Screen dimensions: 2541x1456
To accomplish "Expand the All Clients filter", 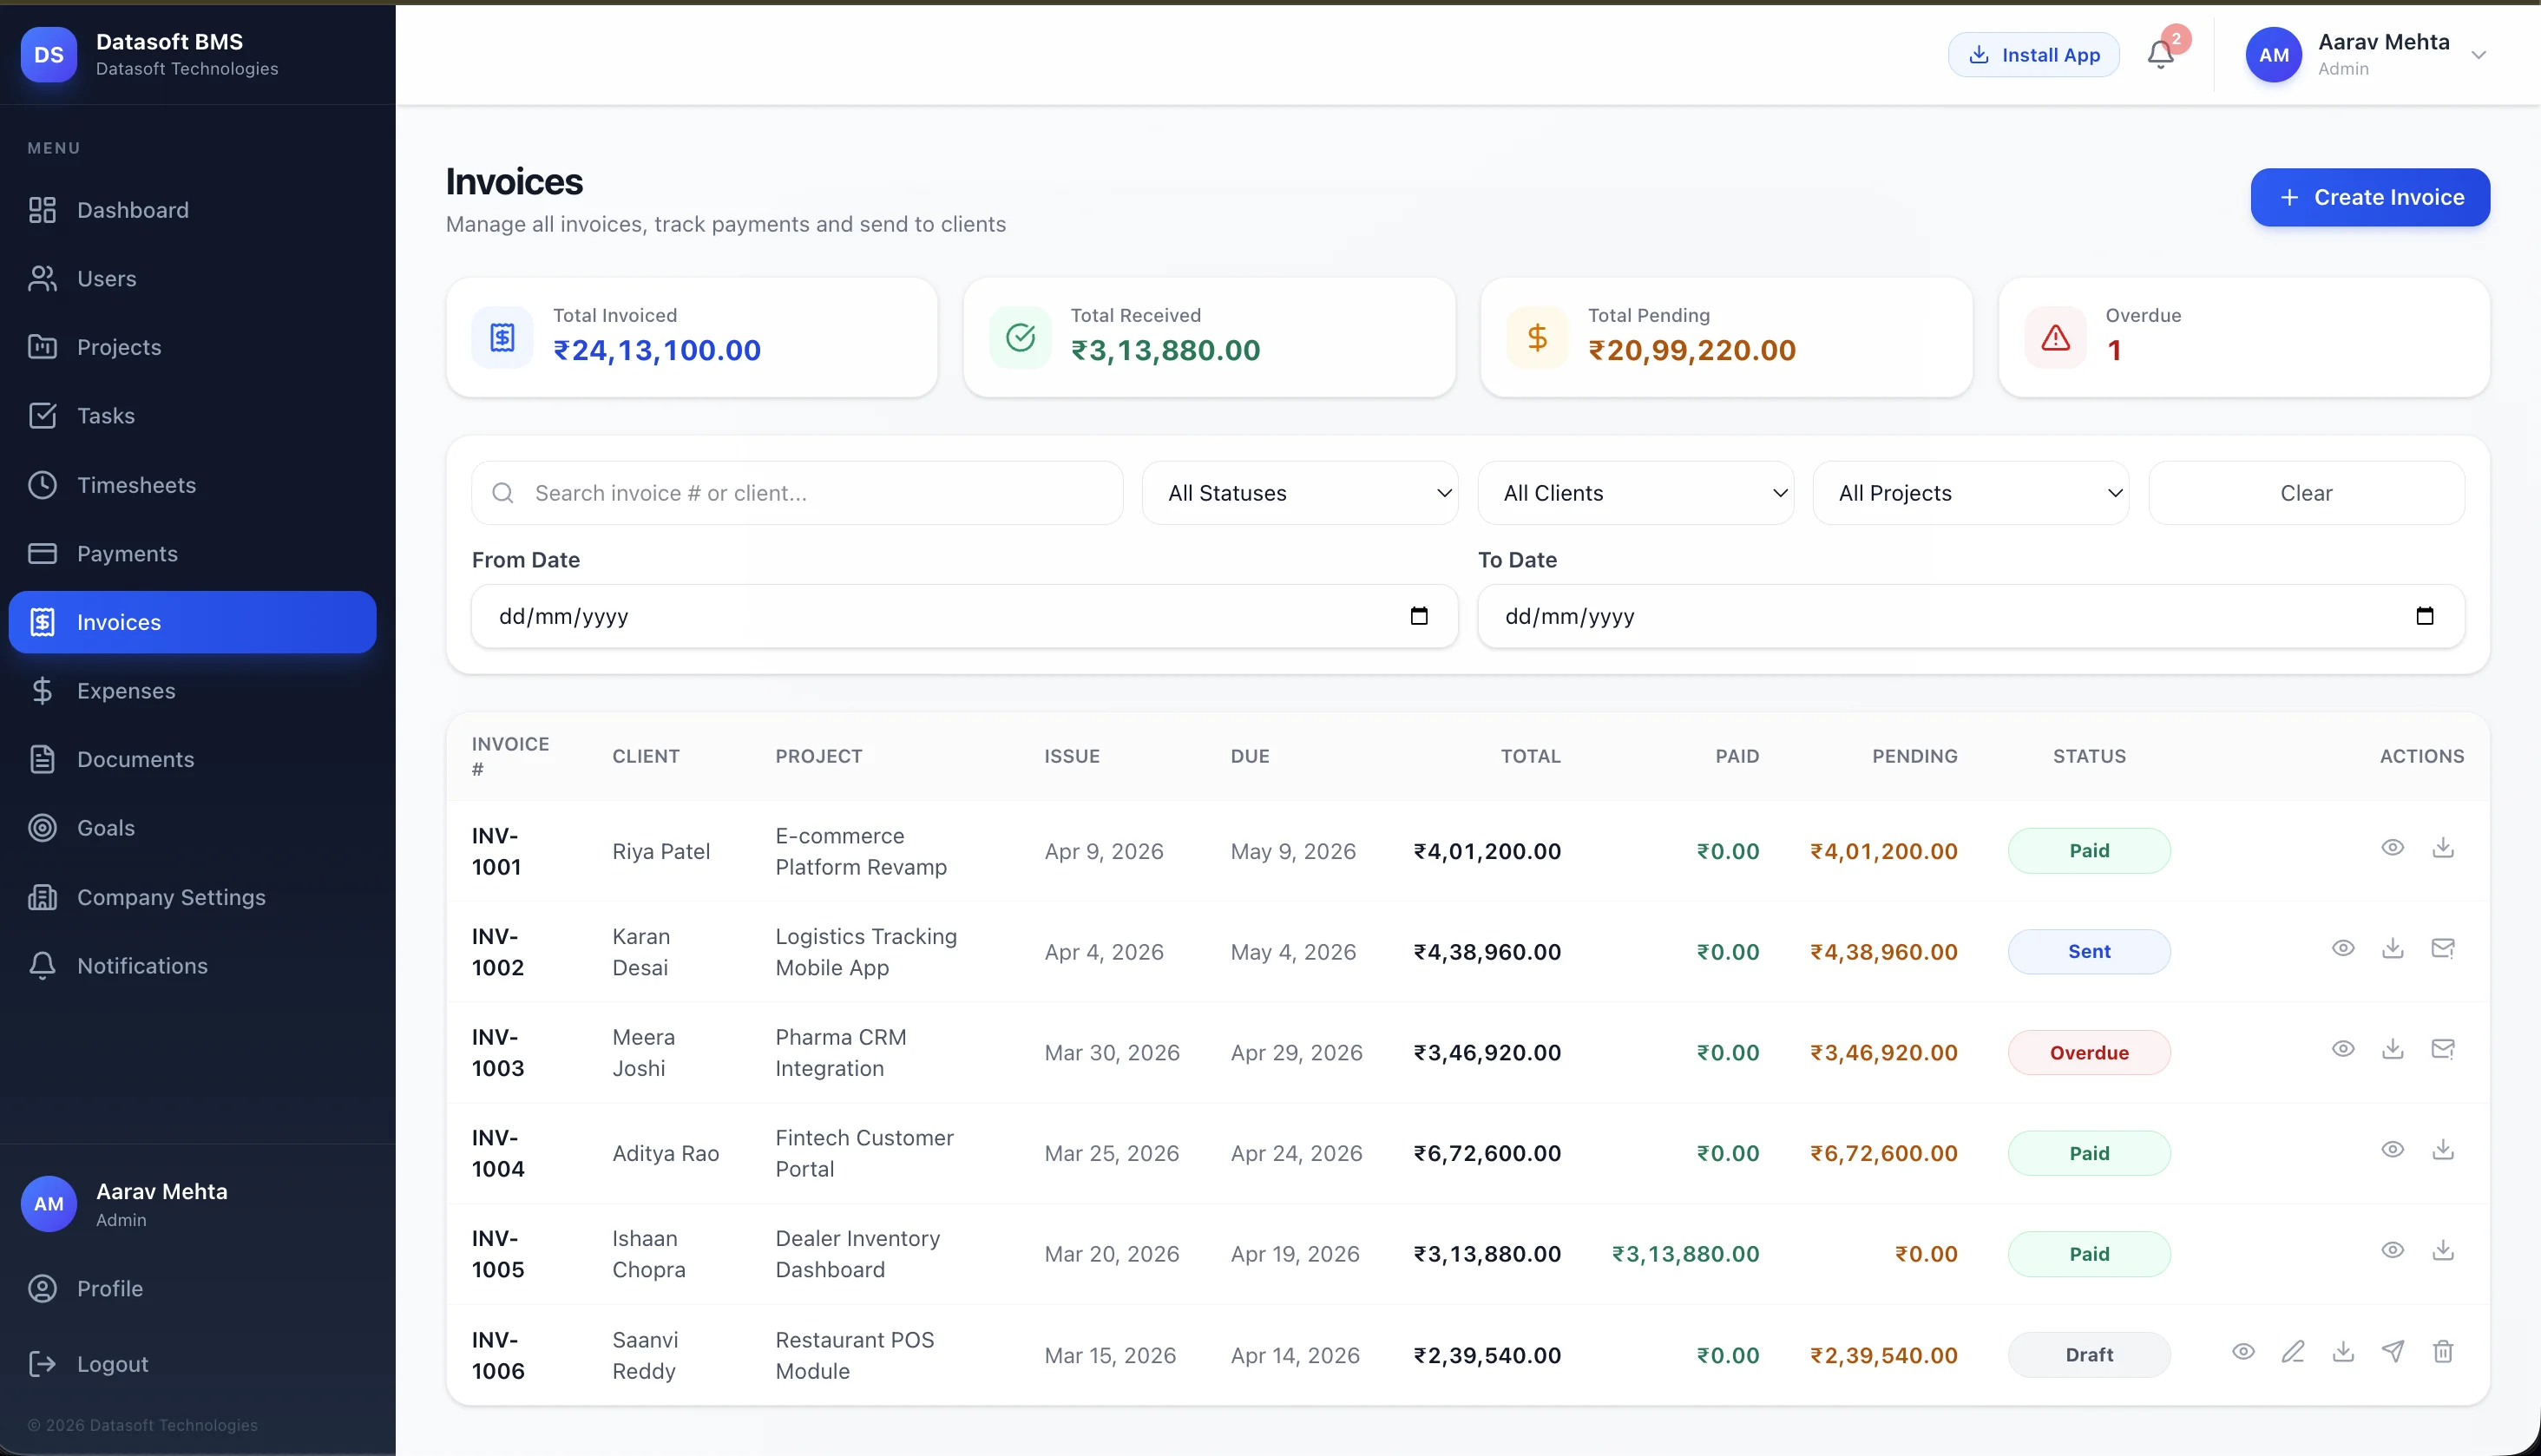I will 1635,493.
